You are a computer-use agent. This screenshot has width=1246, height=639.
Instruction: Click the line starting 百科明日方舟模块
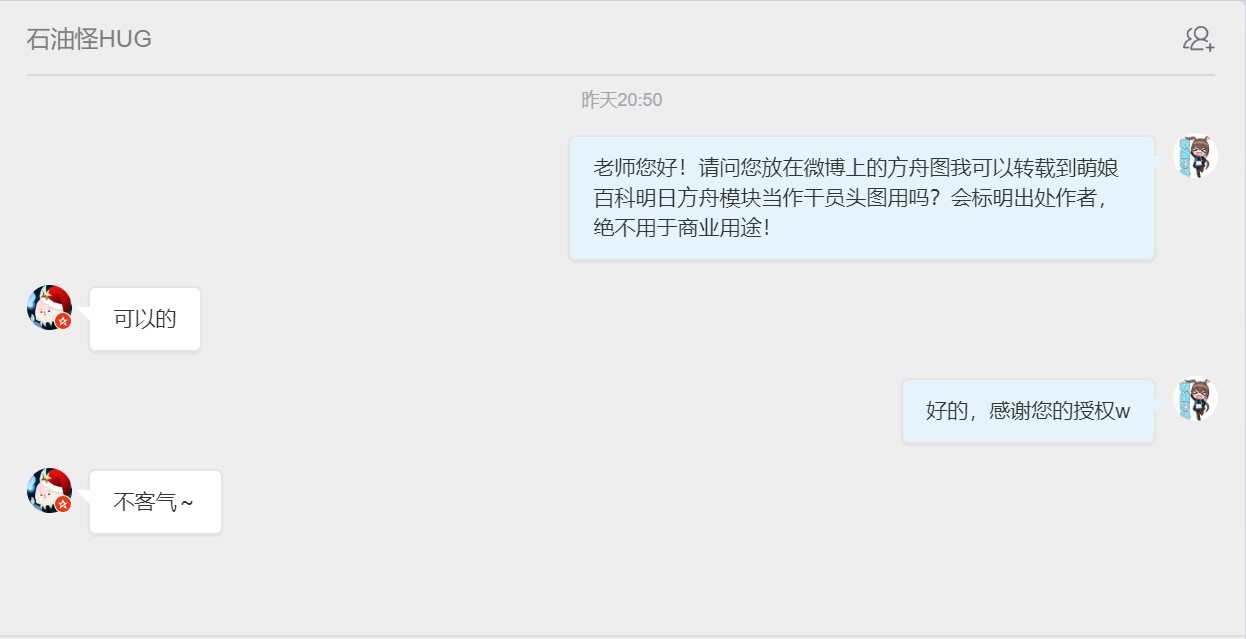click(x=851, y=197)
